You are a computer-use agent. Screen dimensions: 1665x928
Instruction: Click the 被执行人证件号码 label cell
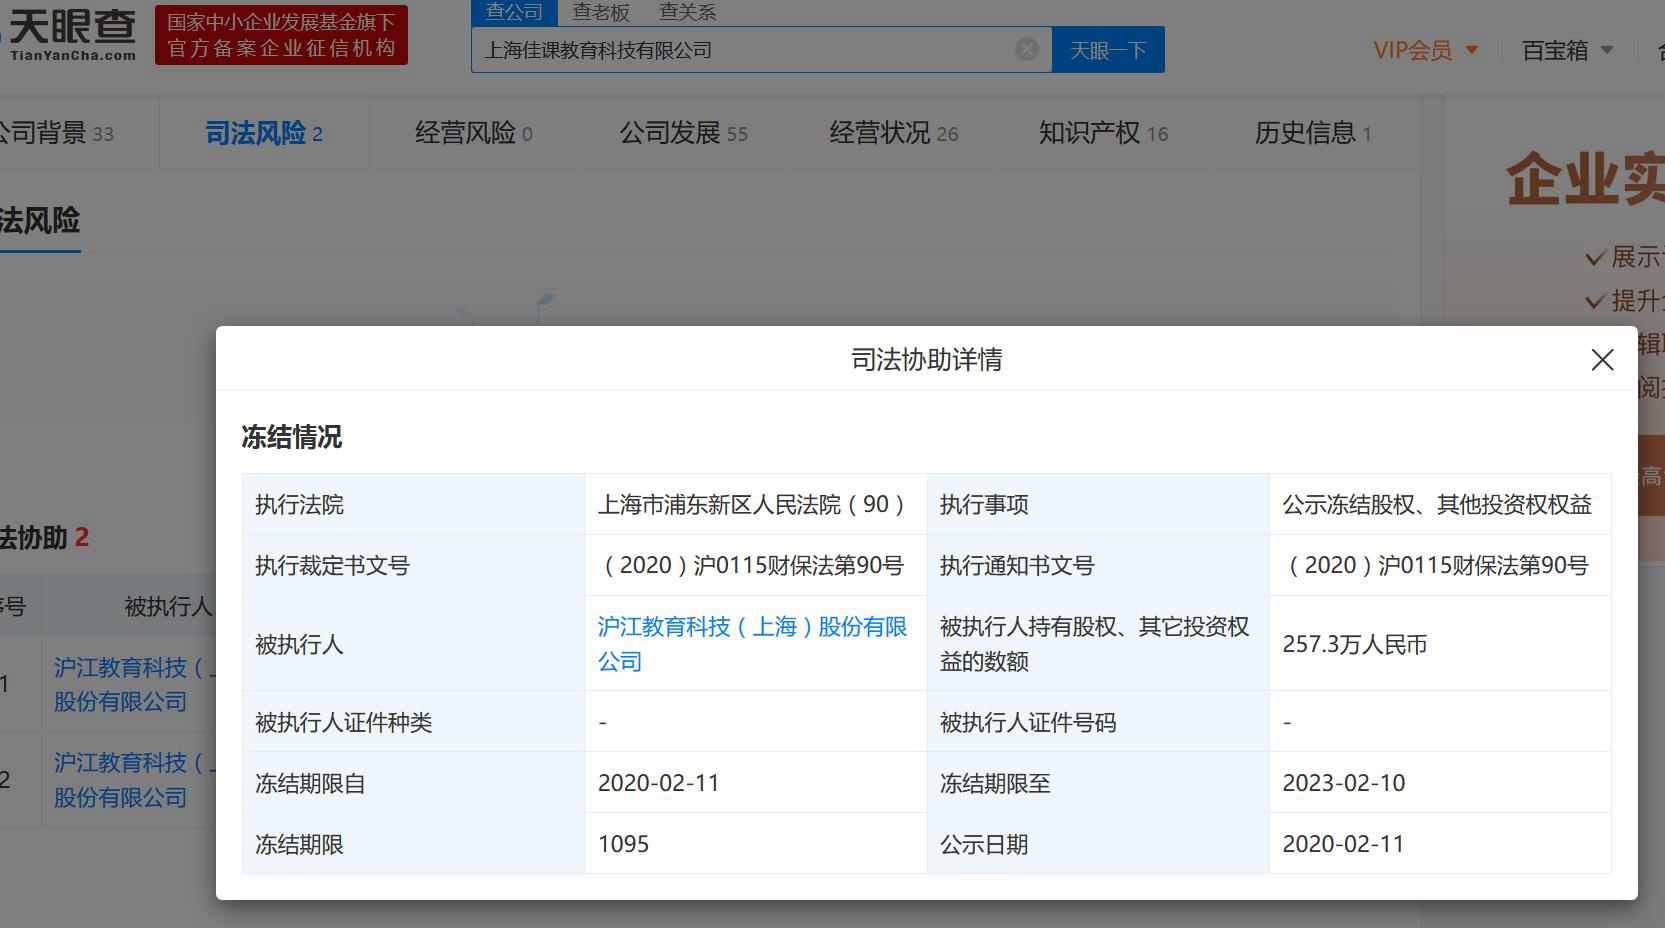click(1098, 722)
